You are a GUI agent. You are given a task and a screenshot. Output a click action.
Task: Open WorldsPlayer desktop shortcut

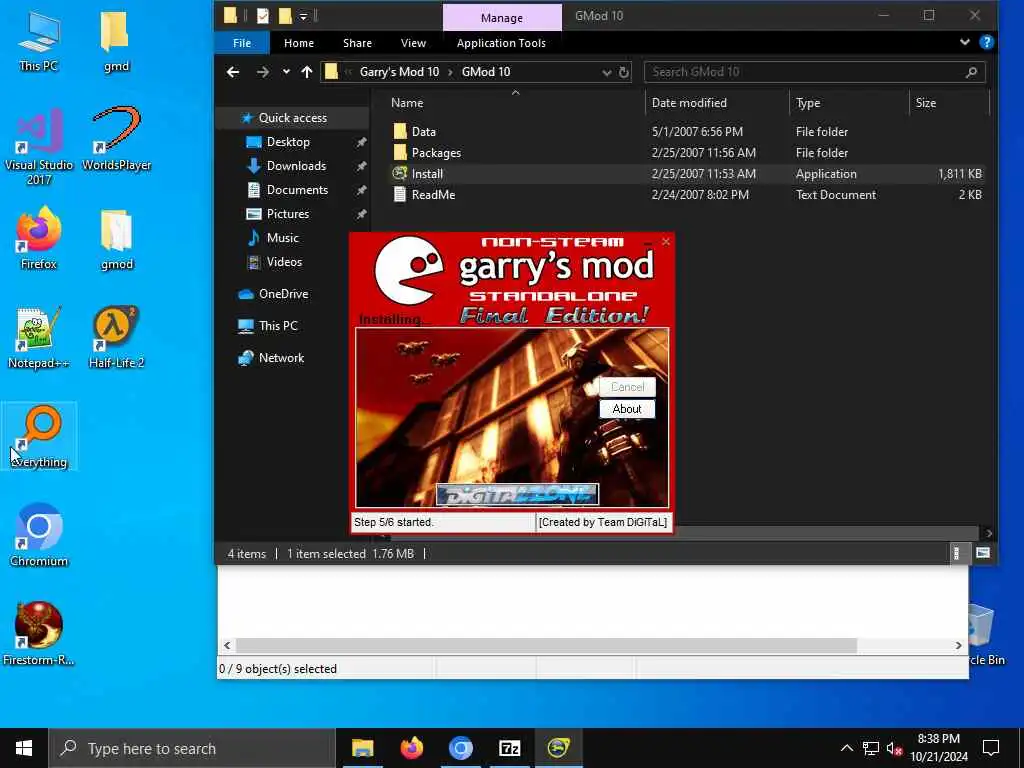tap(116, 139)
